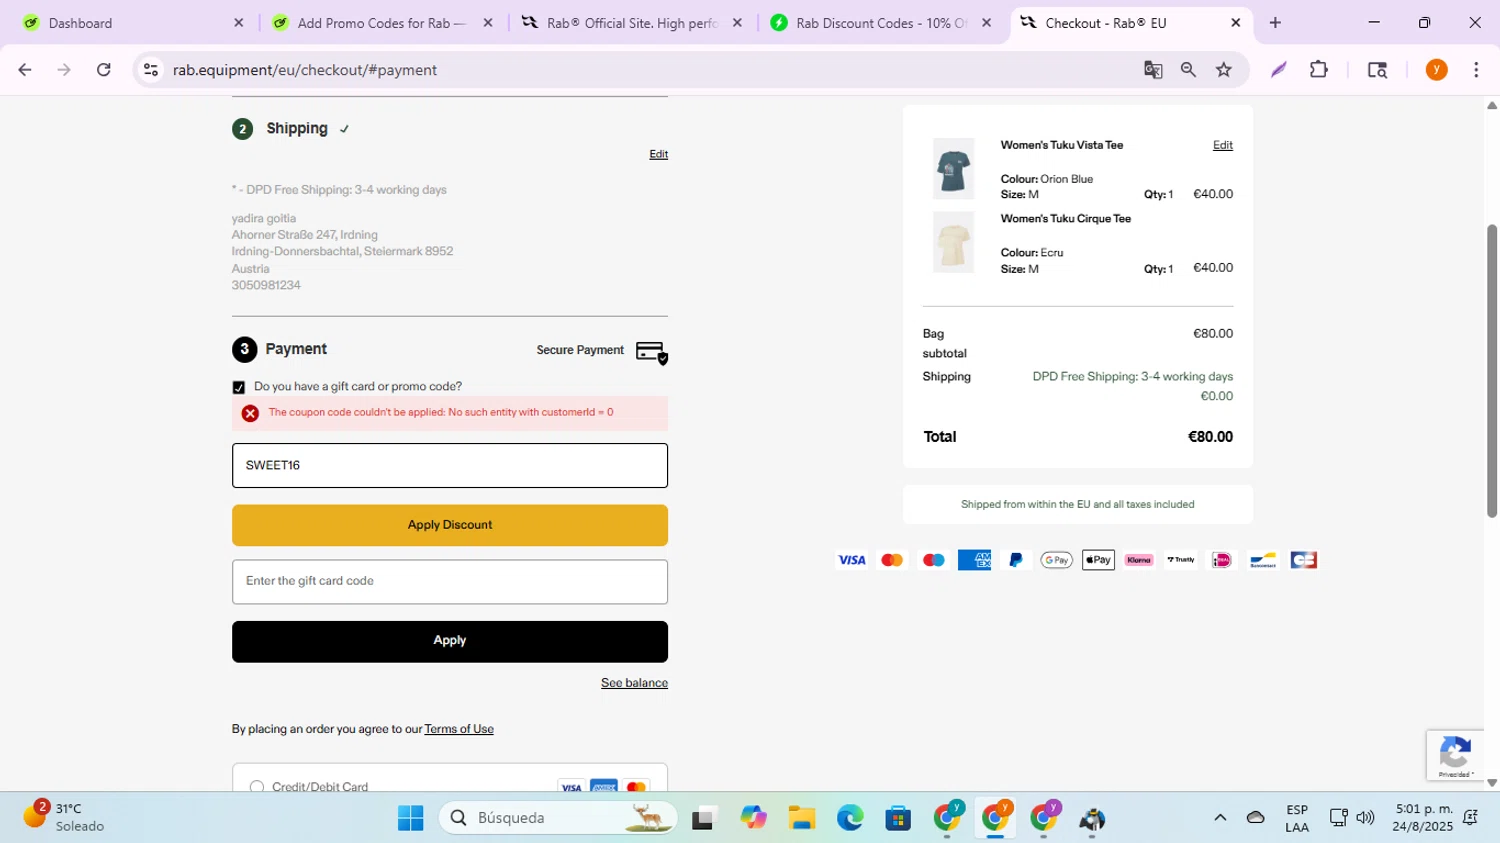Viewport: 1500px width, 843px height.
Task: Bookmark this page with the star icon
Action: click(x=1224, y=70)
